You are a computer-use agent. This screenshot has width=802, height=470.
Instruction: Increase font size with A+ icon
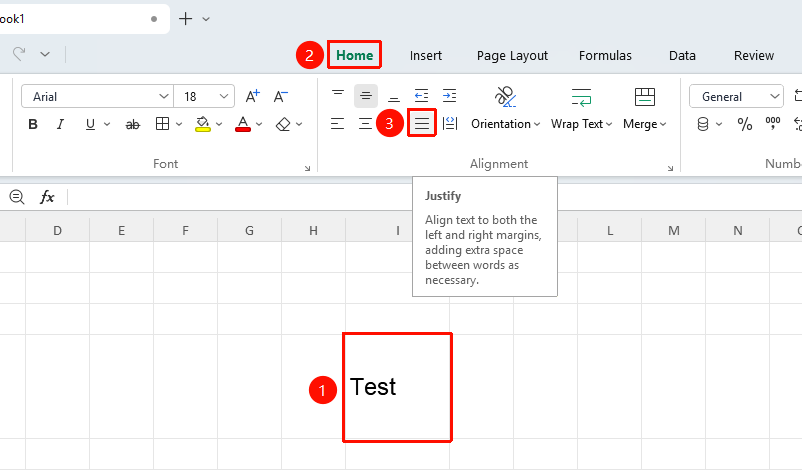253,96
